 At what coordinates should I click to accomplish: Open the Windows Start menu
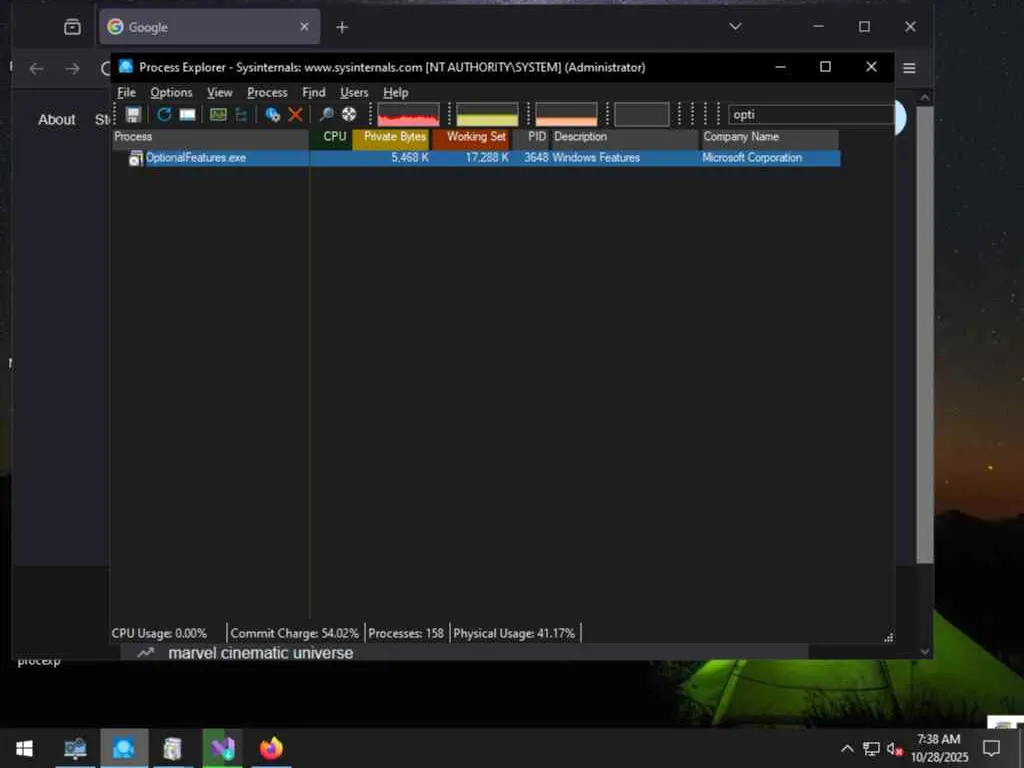coord(24,748)
